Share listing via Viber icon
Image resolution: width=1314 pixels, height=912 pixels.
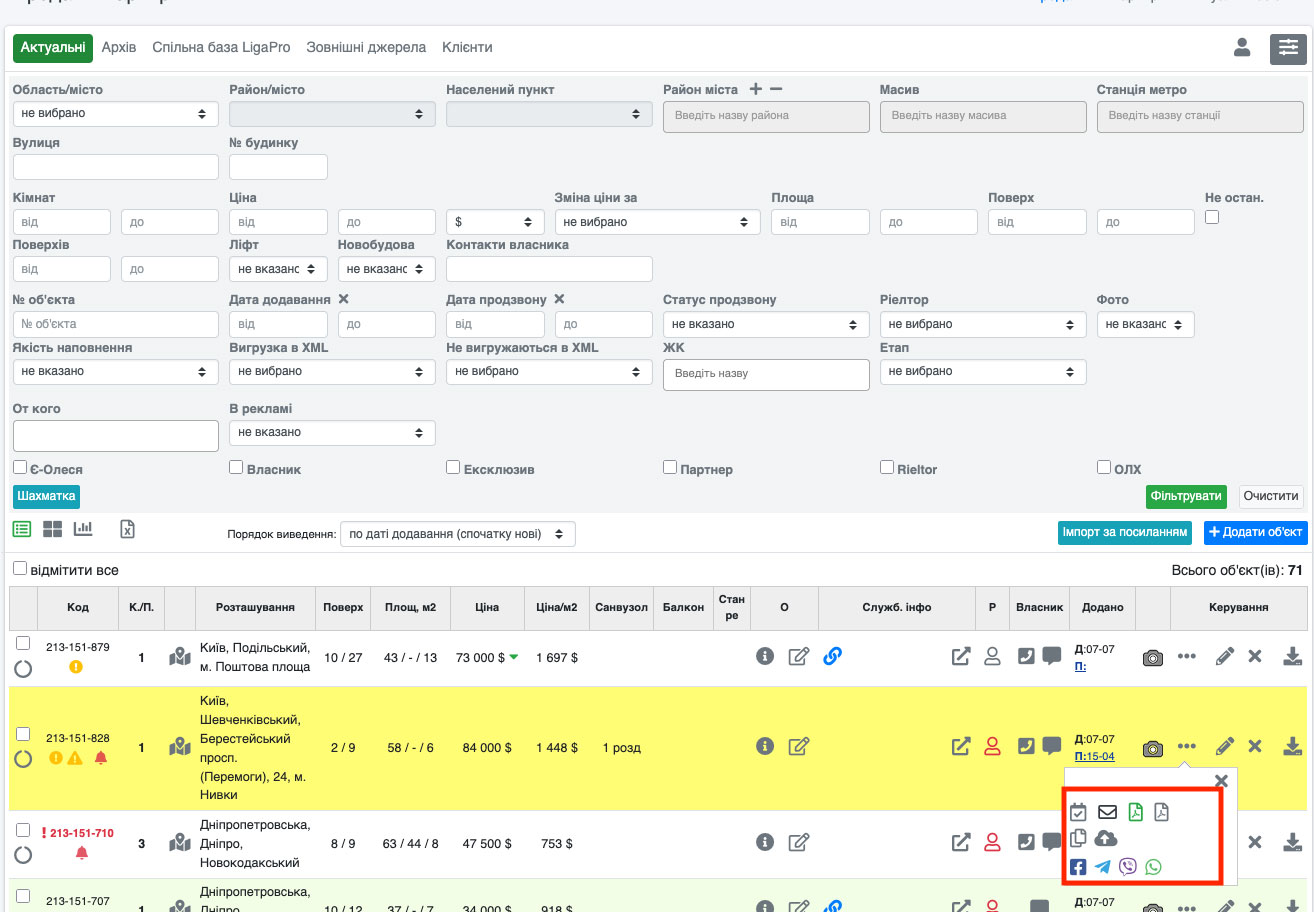1129,867
